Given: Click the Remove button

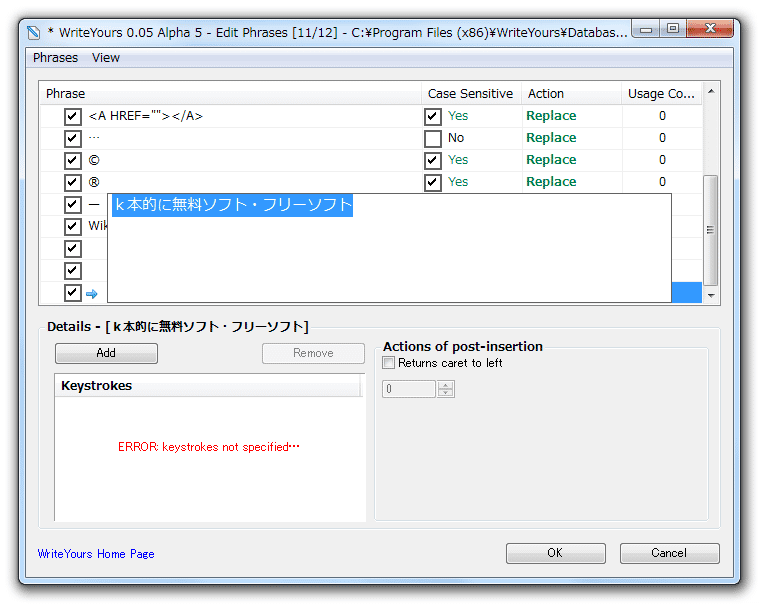Looking at the screenshot, I should 313,353.
